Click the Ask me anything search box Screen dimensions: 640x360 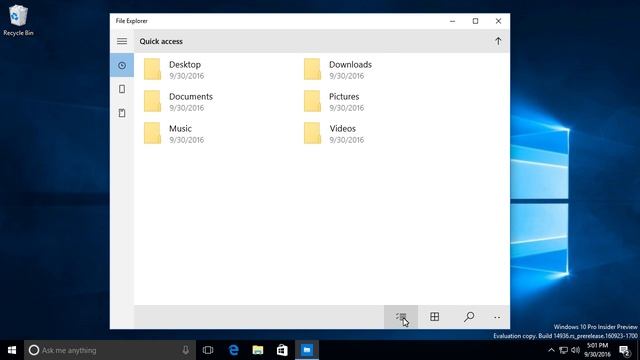click(x=109, y=350)
